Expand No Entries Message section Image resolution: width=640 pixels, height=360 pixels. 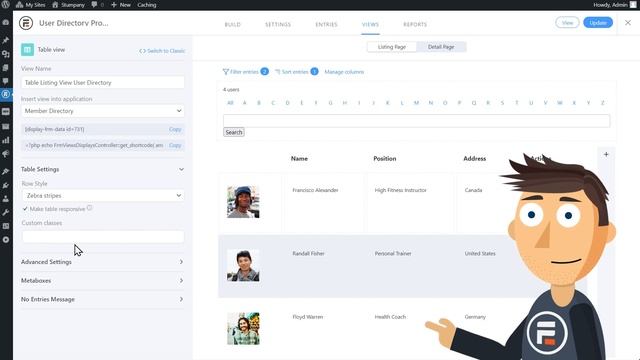pyautogui.click(x=103, y=300)
